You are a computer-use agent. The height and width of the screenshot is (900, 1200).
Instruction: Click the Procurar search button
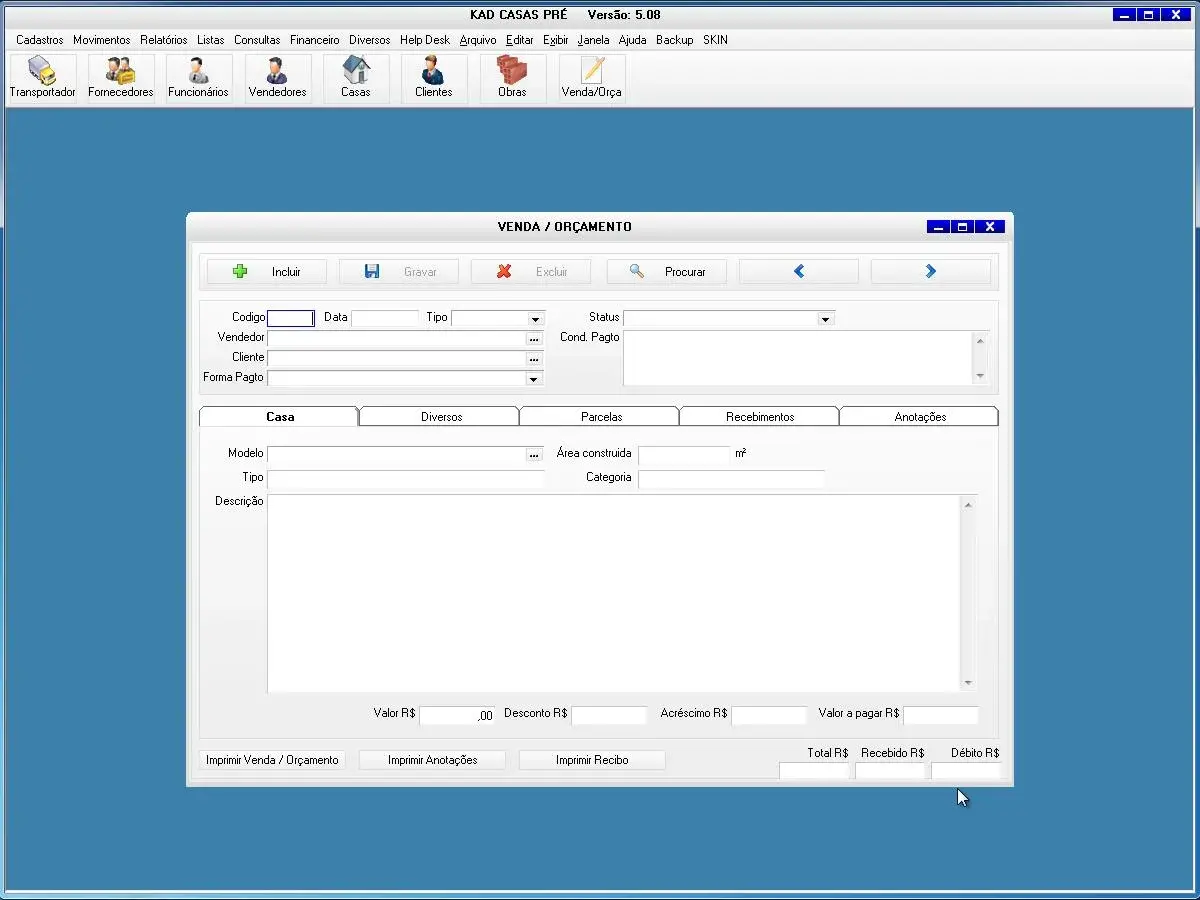(x=667, y=272)
